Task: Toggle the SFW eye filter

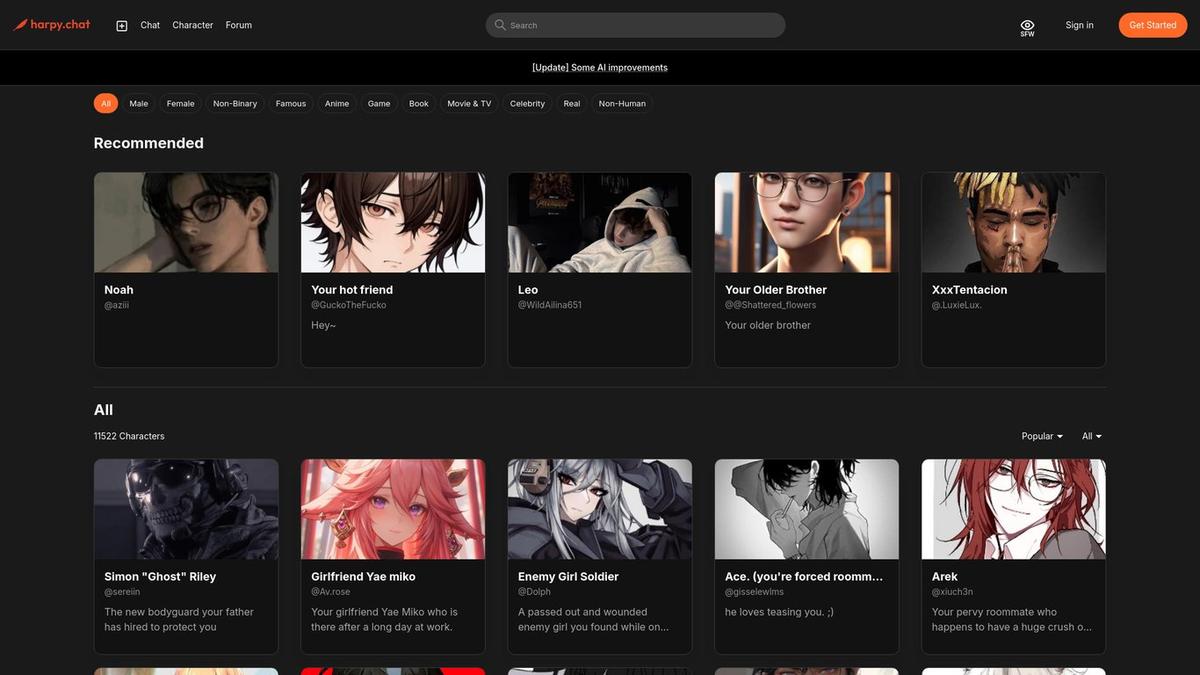Action: tap(1027, 27)
